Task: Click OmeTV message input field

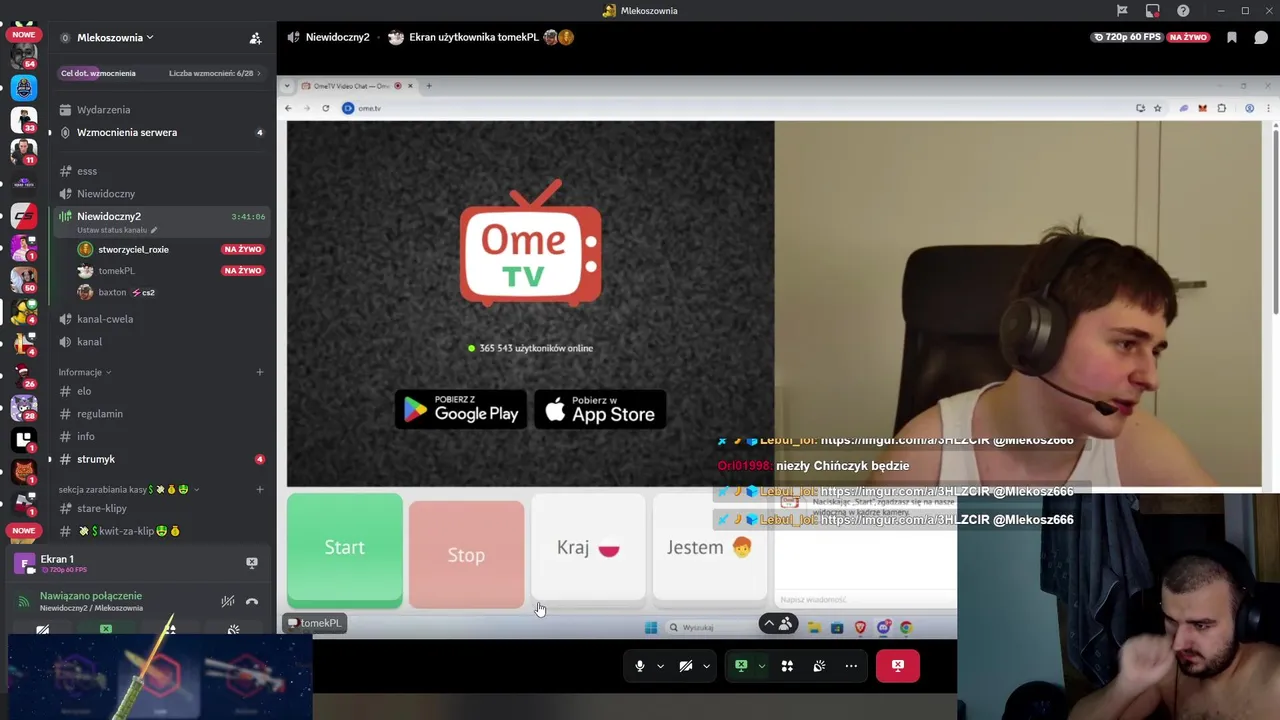Action: click(866, 599)
